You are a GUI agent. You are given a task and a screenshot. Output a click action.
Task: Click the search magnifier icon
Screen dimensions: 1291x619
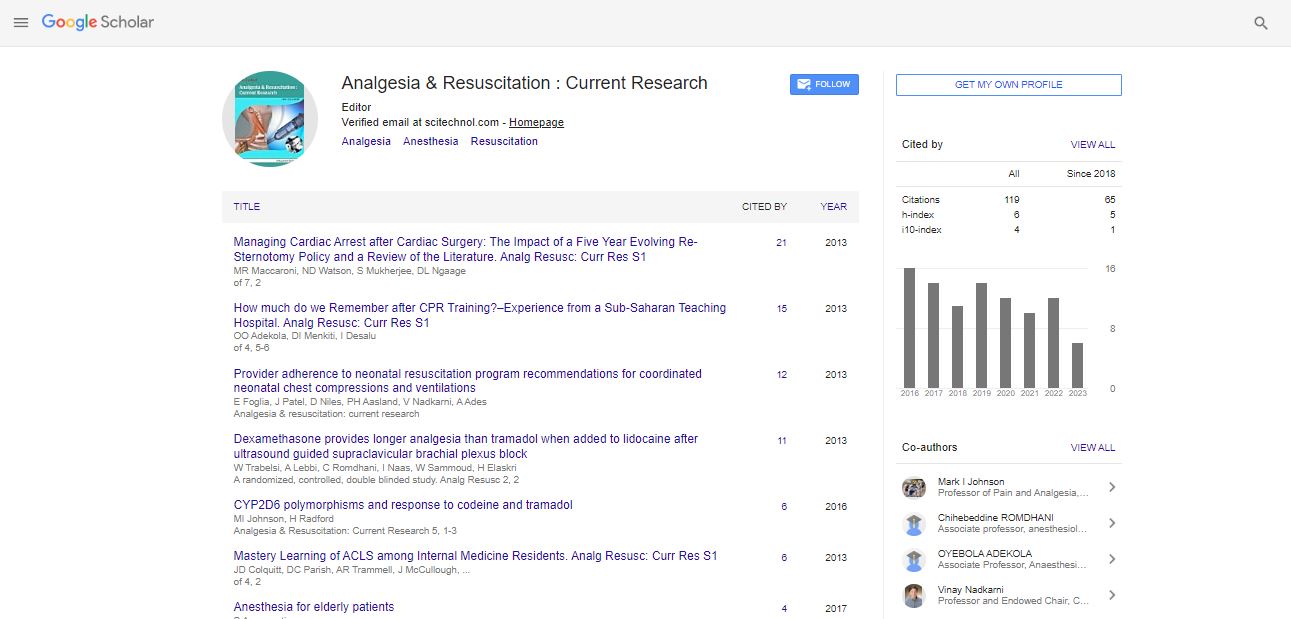1261,23
